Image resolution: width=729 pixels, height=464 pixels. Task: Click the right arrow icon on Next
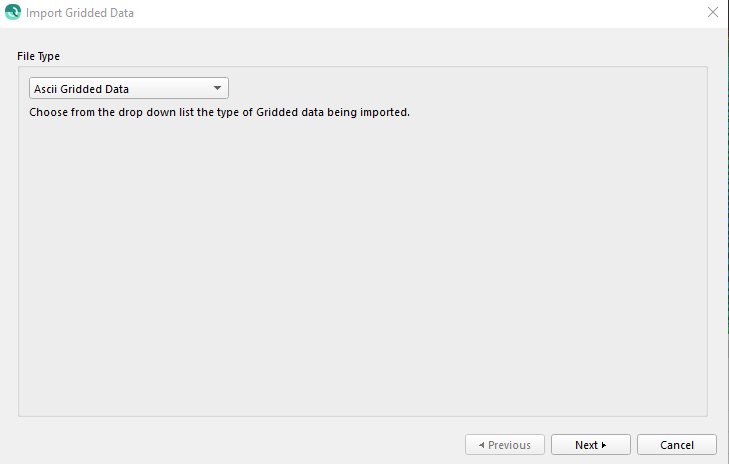[x=604, y=445]
